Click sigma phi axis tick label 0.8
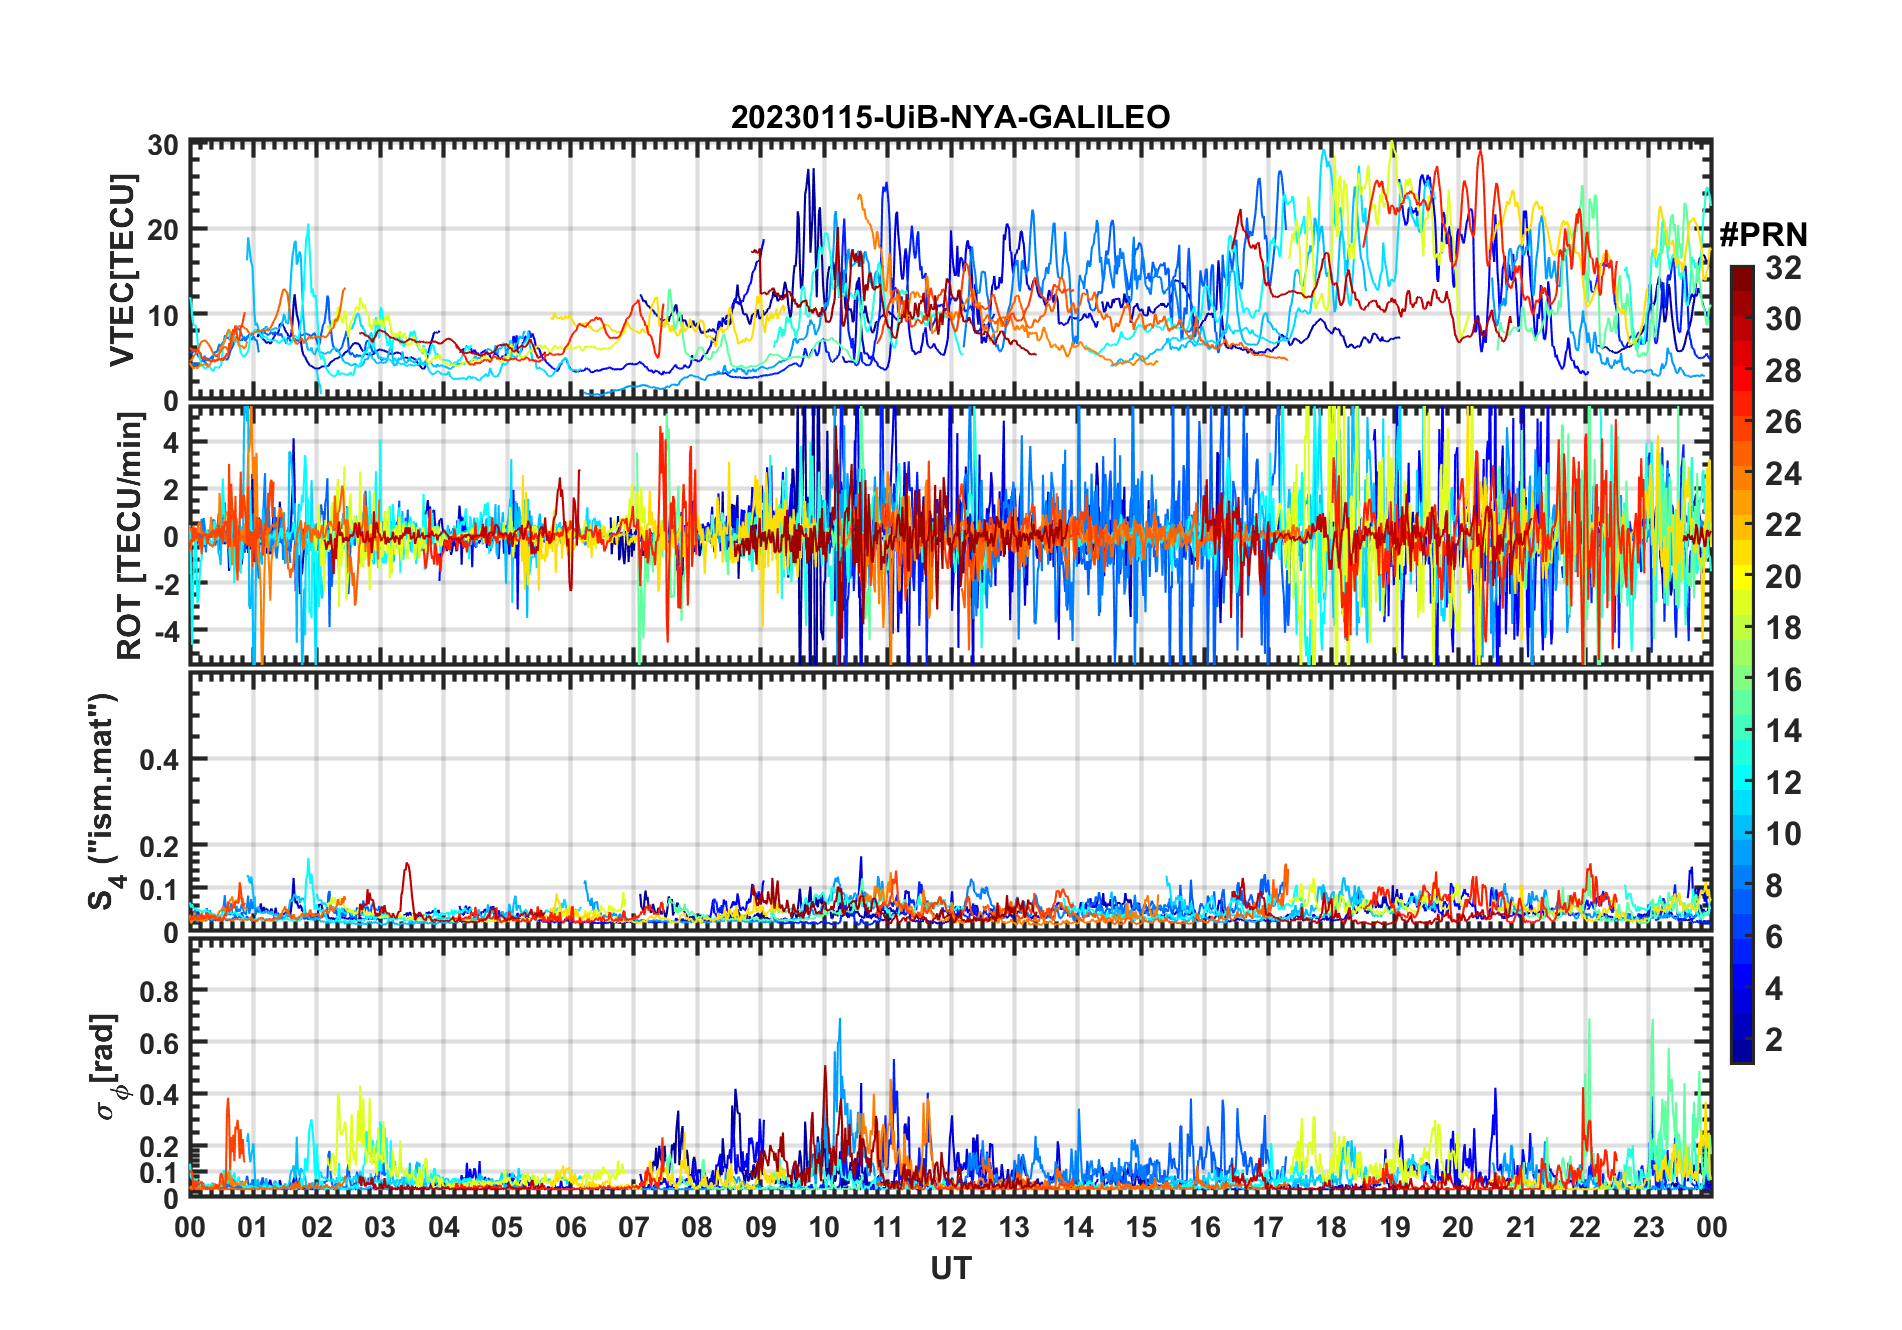The width and height of the screenshot is (1902, 1330). point(159,991)
